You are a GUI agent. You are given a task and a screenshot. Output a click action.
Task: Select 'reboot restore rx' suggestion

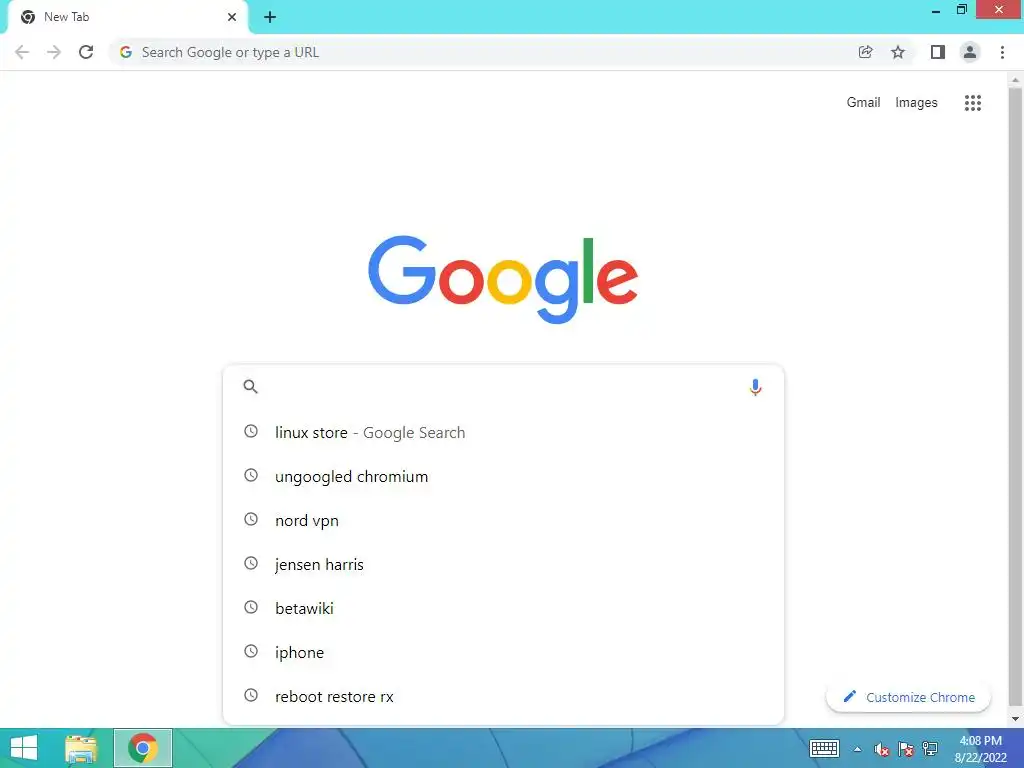point(503,696)
